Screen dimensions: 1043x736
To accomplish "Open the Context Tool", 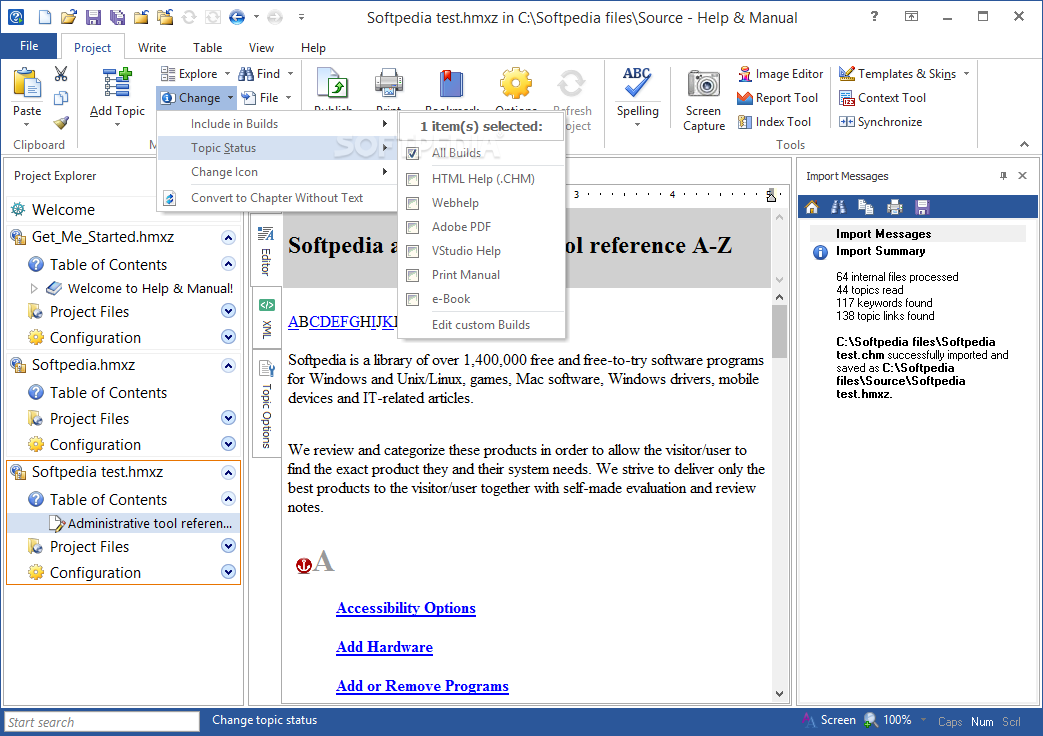I will [883, 98].
